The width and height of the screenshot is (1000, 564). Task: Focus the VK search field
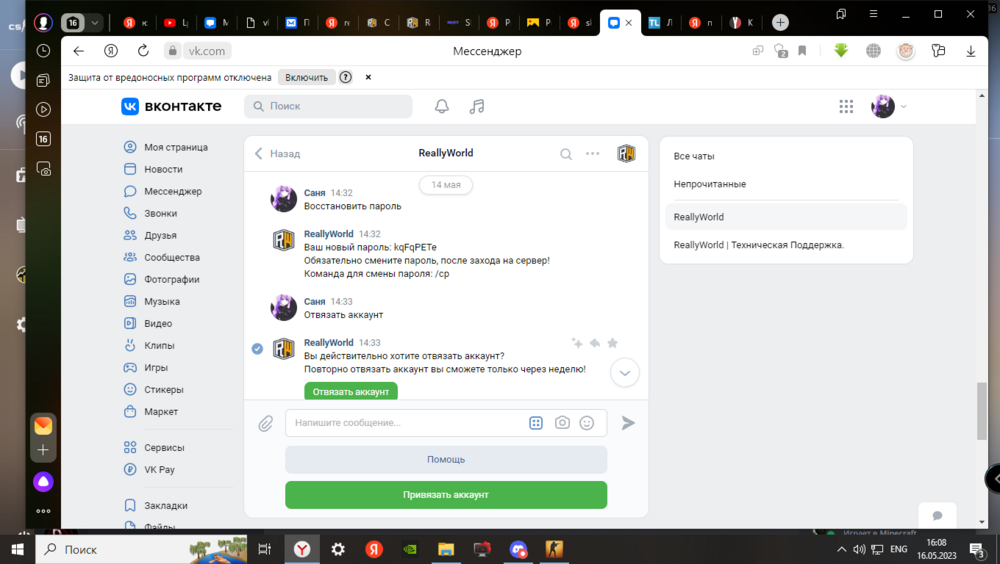(x=328, y=107)
